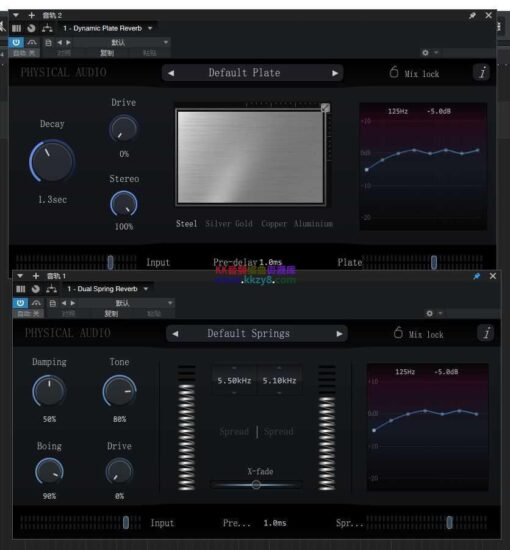This screenshot has height=550, width=510.
Task: Go to next DAW preset in Plate window
Action: pos(68,42)
